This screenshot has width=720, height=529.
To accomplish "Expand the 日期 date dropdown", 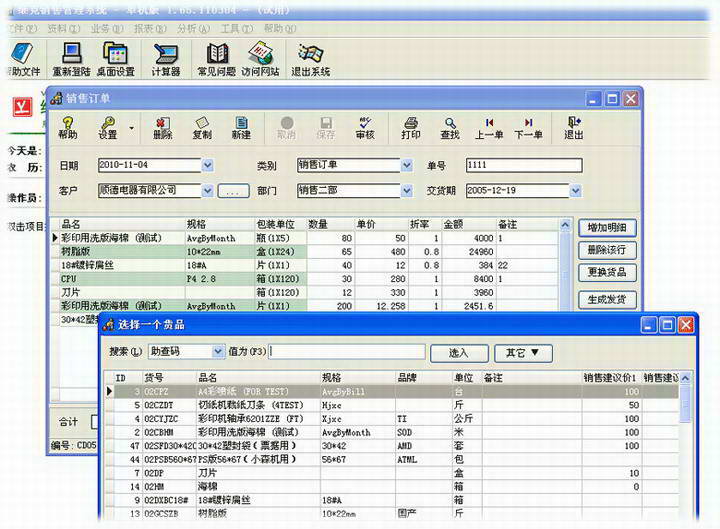I will click(208, 165).
